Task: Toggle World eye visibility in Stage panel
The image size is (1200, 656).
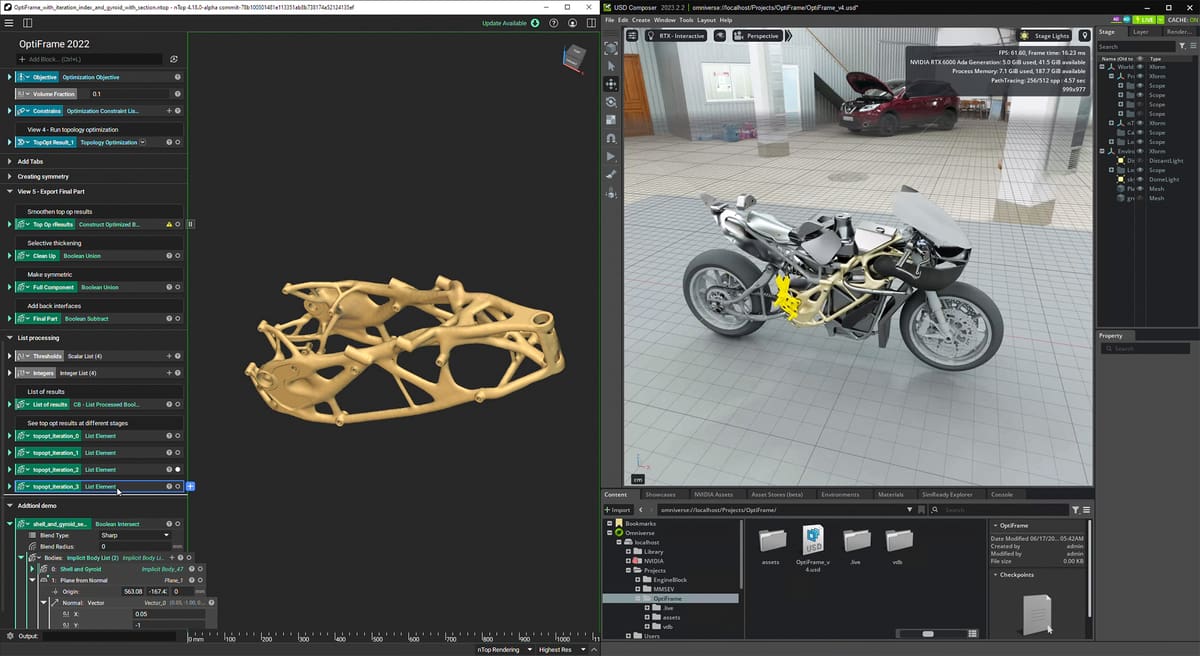Action: click(1139, 67)
